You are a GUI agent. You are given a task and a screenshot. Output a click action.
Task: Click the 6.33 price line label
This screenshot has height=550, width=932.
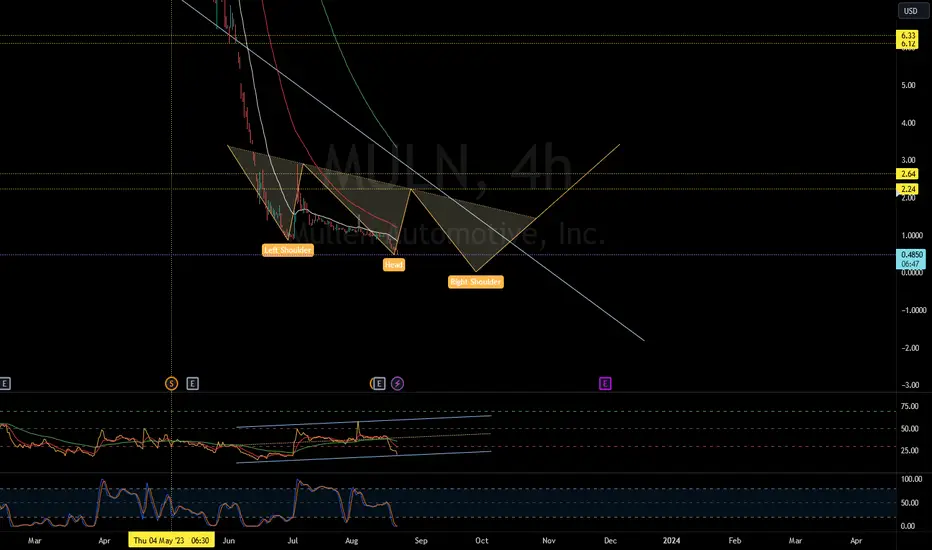click(x=908, y=36)
